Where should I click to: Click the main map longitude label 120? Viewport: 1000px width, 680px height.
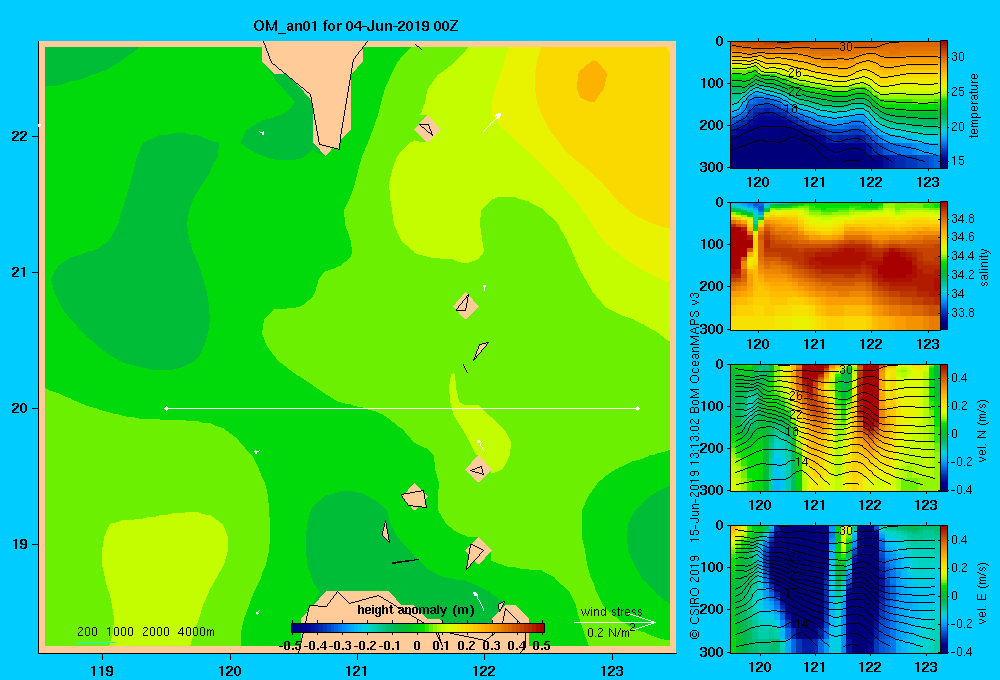click(x=230, y=670)
